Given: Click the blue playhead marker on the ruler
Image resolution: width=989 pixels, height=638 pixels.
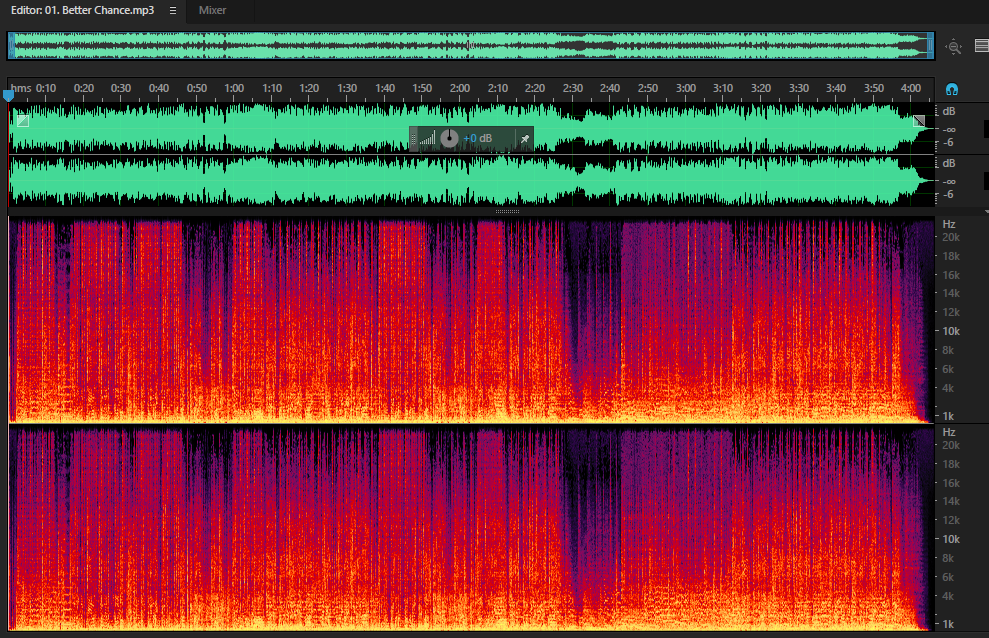Looking at the screenshot, I should tap(8, 96).
